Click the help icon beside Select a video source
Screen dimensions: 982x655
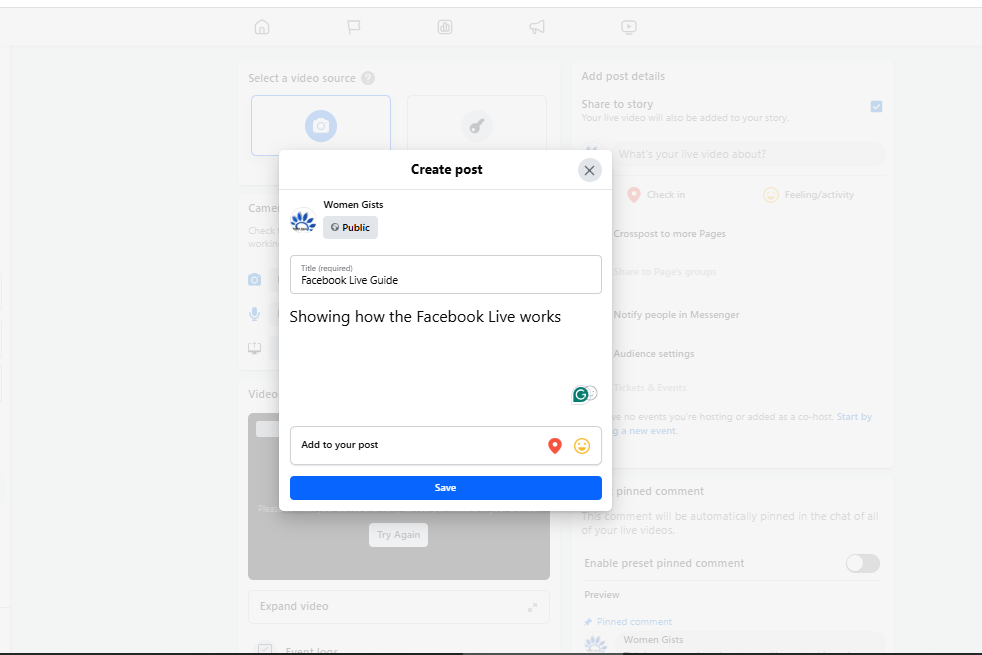pyautogui.click(x=368, y=78)
